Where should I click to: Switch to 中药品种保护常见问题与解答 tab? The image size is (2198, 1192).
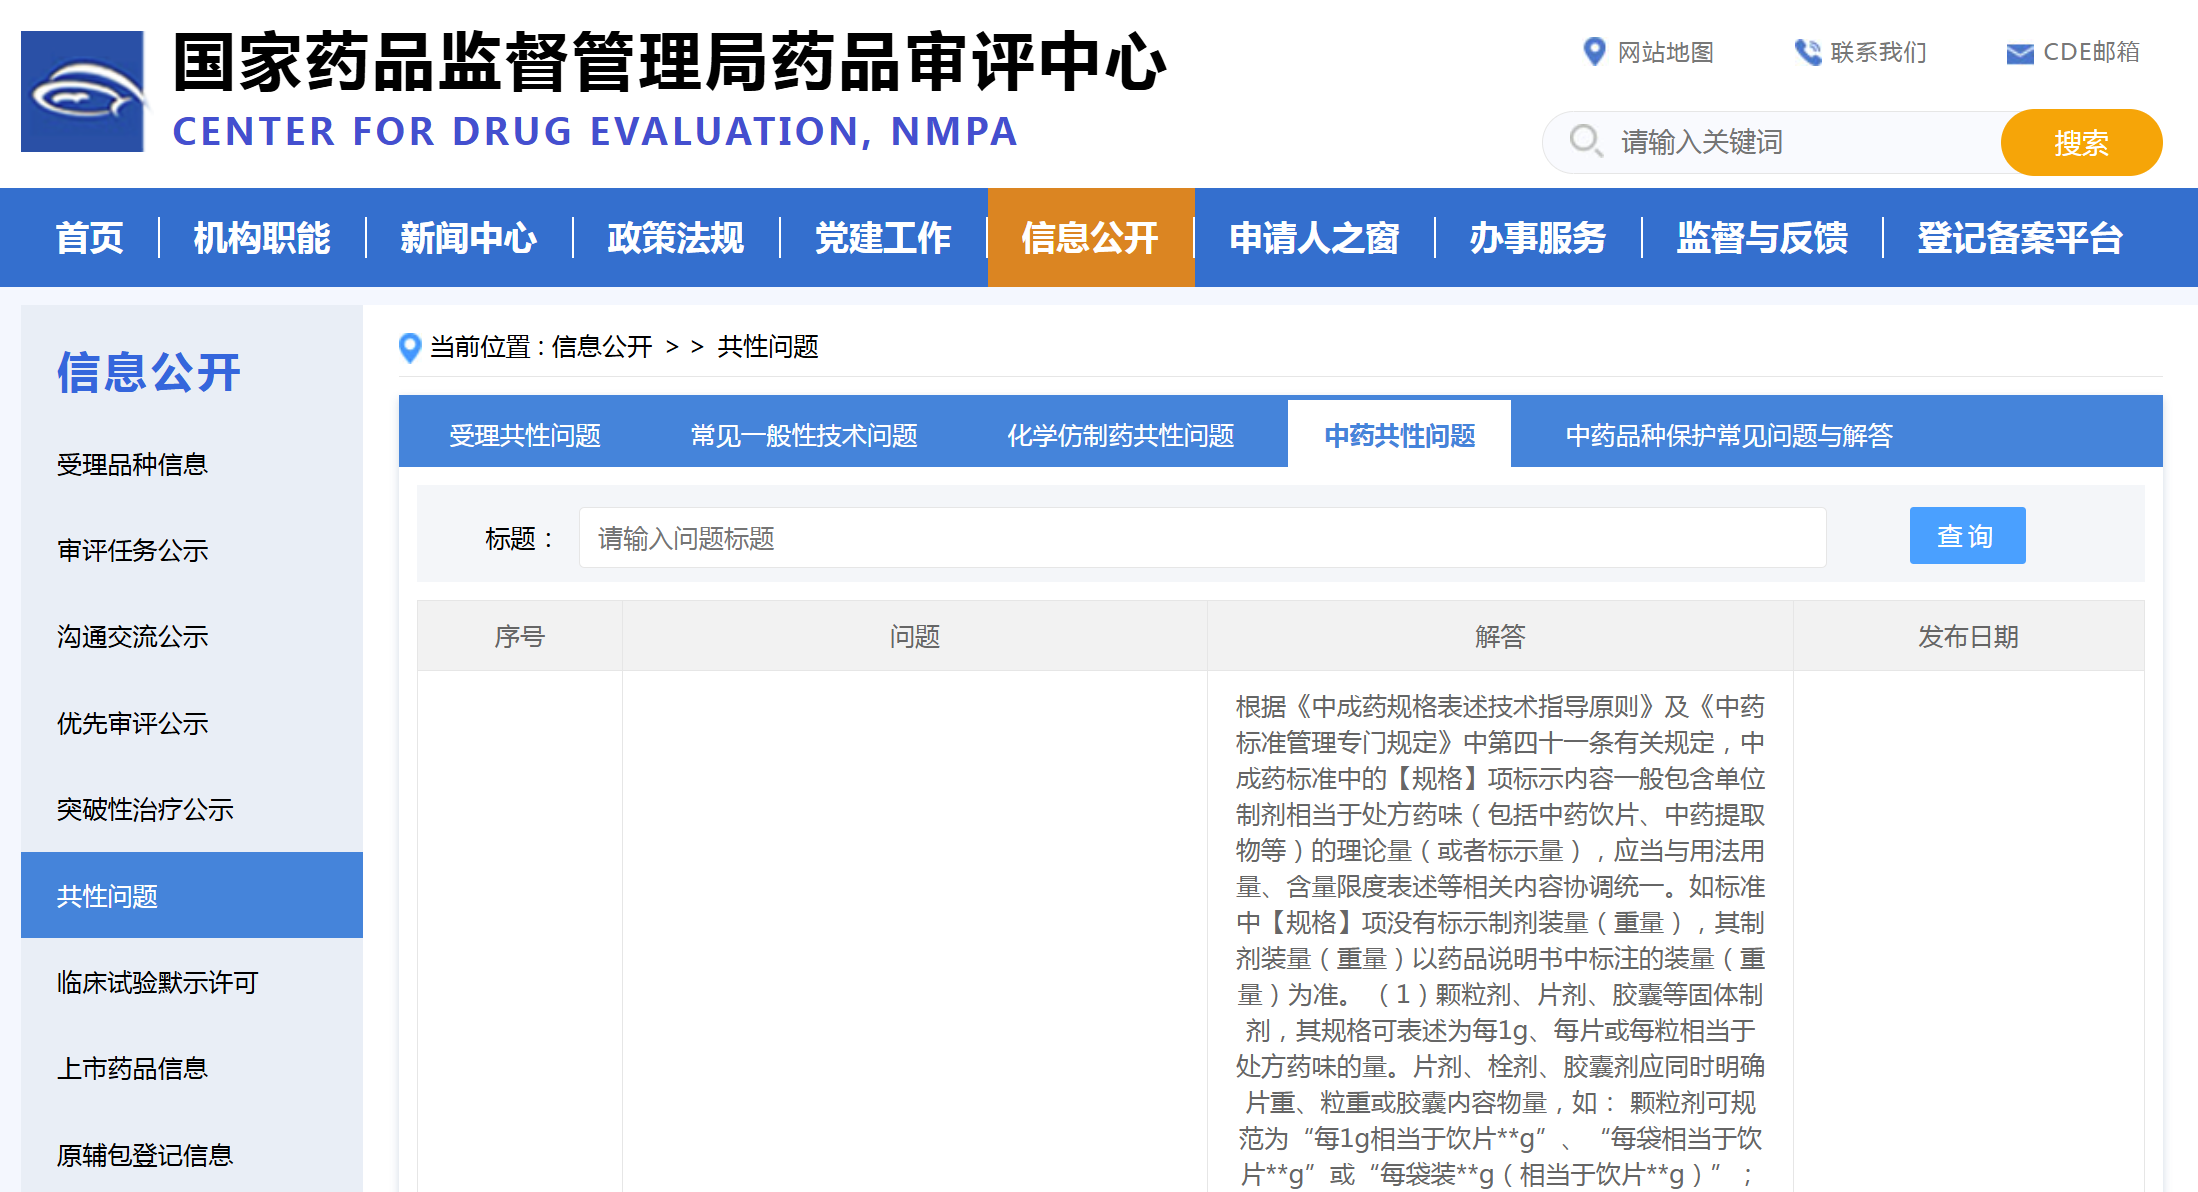1729,435
